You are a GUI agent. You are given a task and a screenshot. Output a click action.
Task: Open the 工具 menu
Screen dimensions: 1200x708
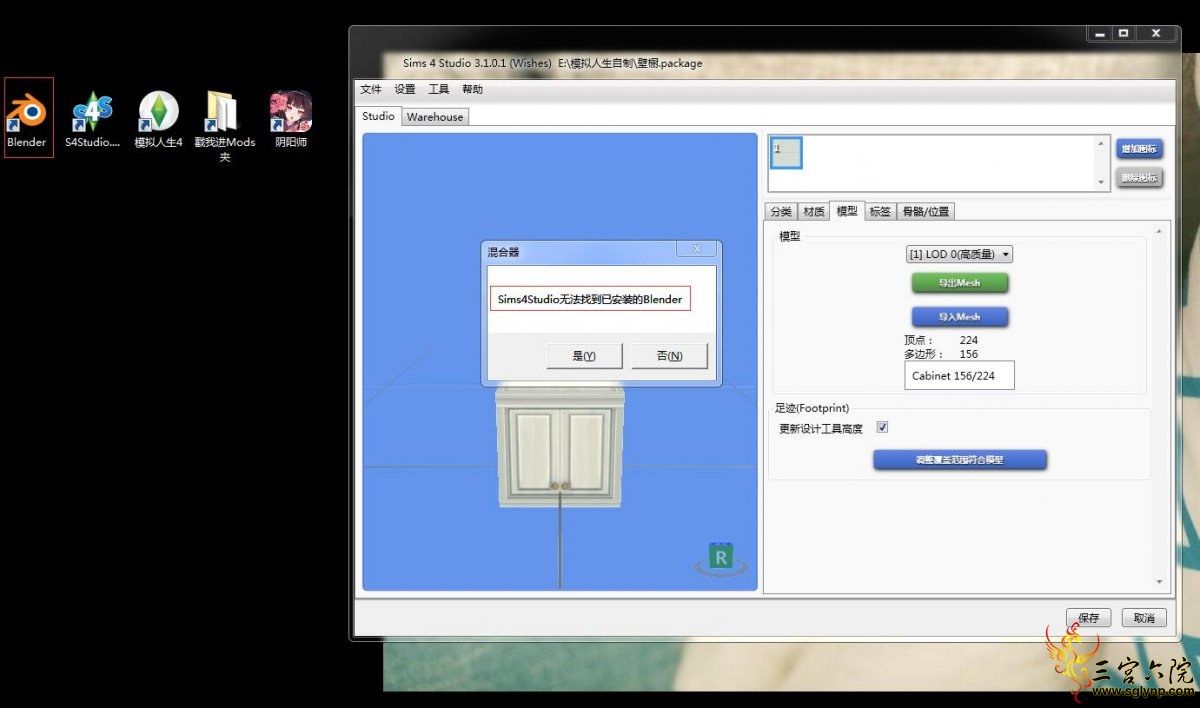pyautogui.click(x=438, y=89)
